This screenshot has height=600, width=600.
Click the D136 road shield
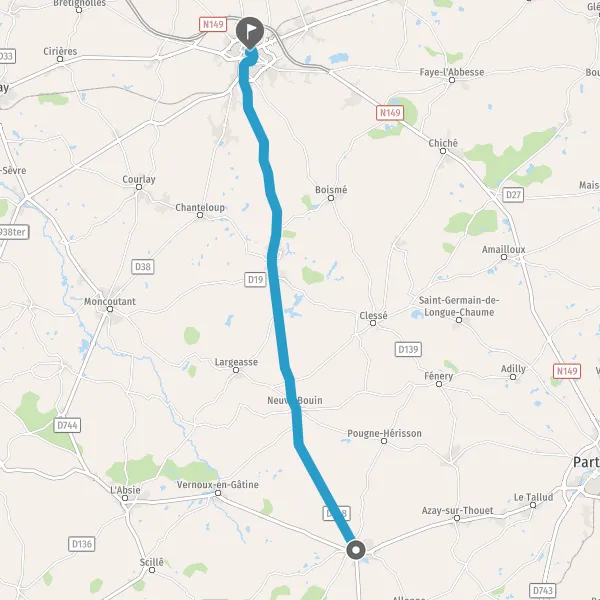(82, 544)
